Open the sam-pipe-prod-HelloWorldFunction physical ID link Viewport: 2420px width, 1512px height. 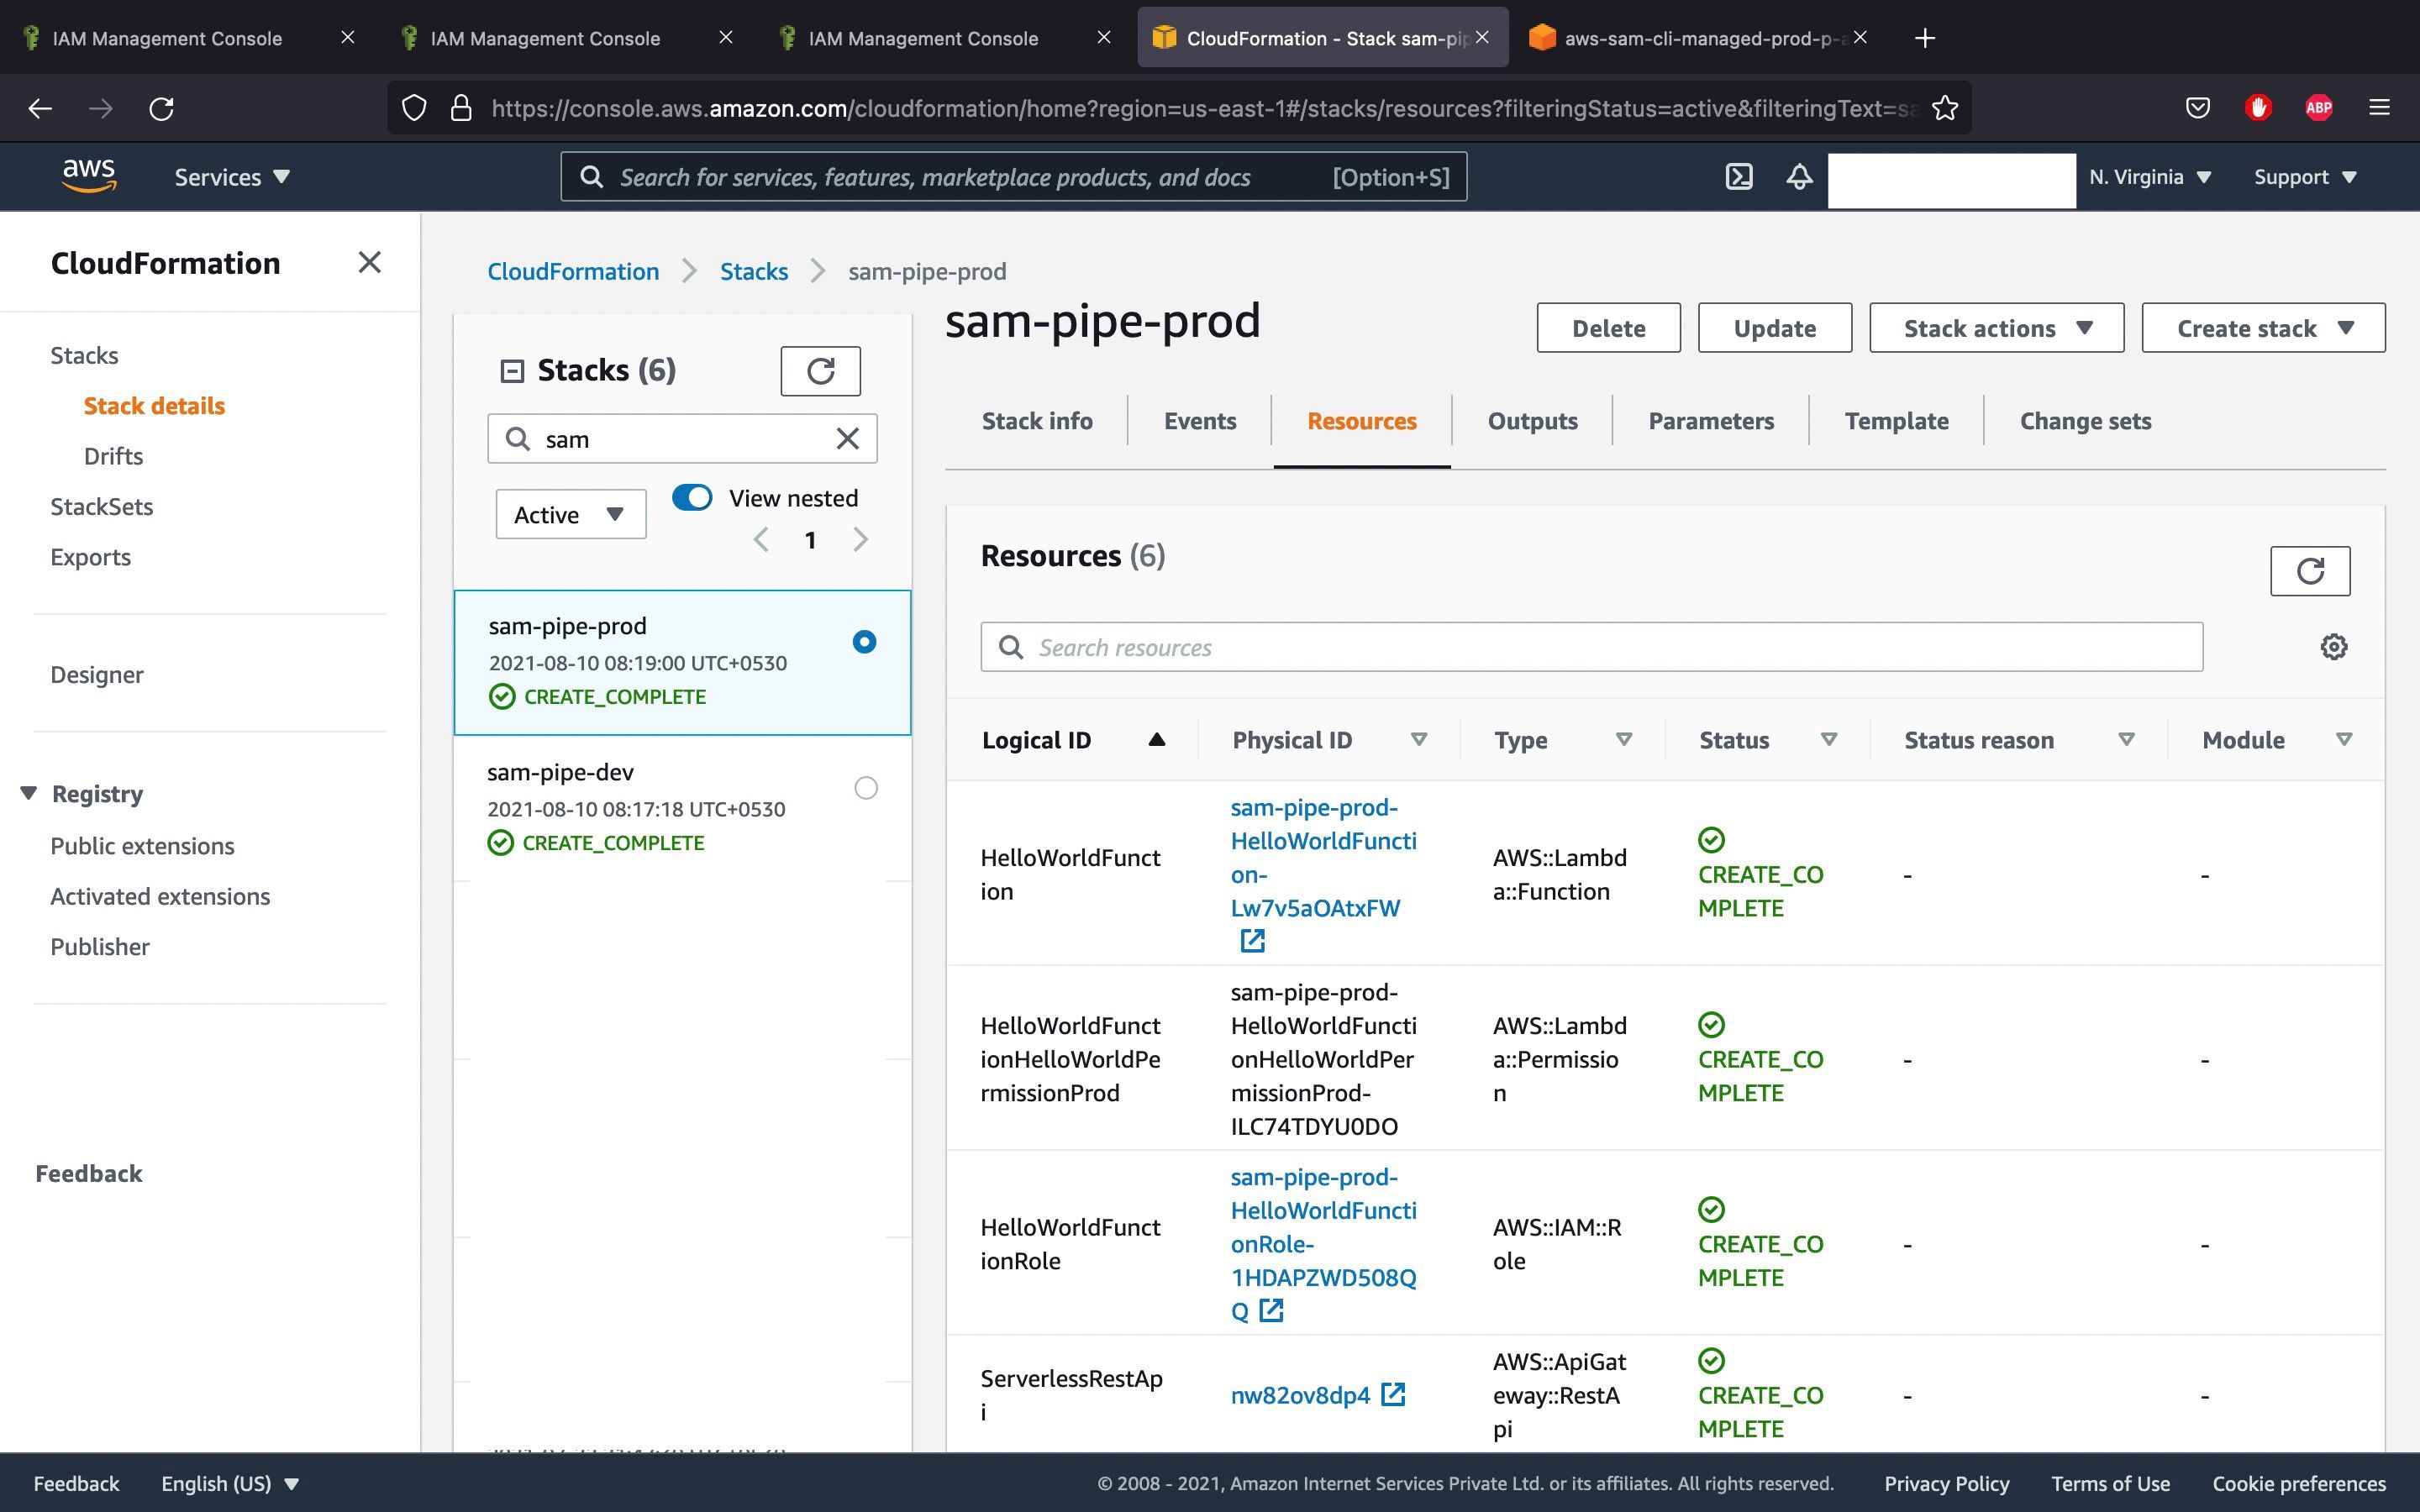pos(1323,857)
